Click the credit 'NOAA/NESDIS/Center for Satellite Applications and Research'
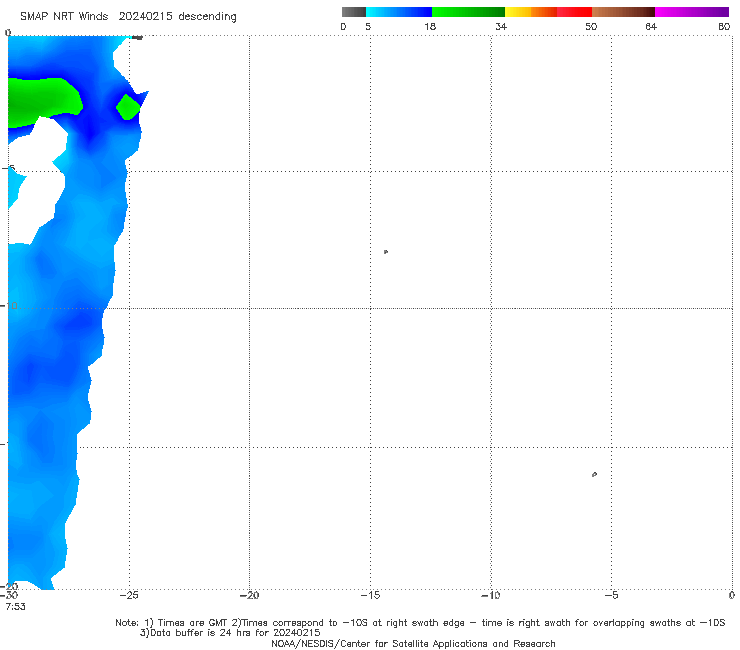 (x=413, y=644)
